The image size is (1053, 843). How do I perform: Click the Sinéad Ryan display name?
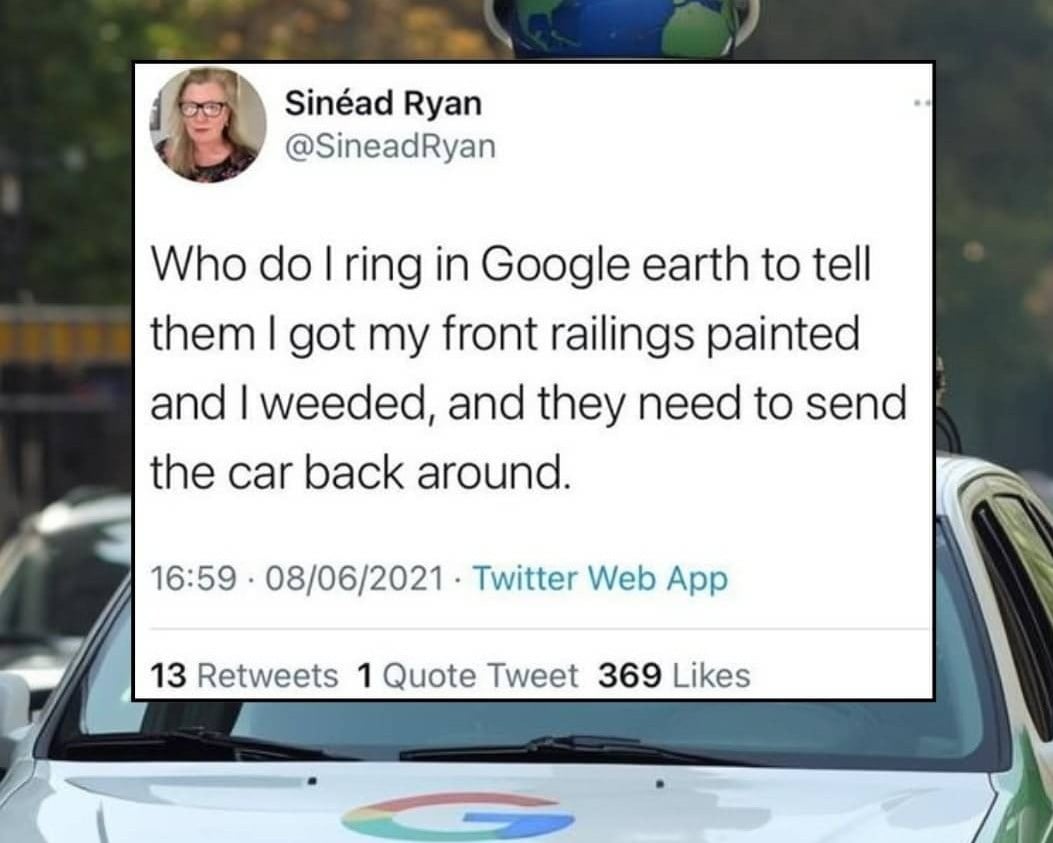(x=383, y=103)
